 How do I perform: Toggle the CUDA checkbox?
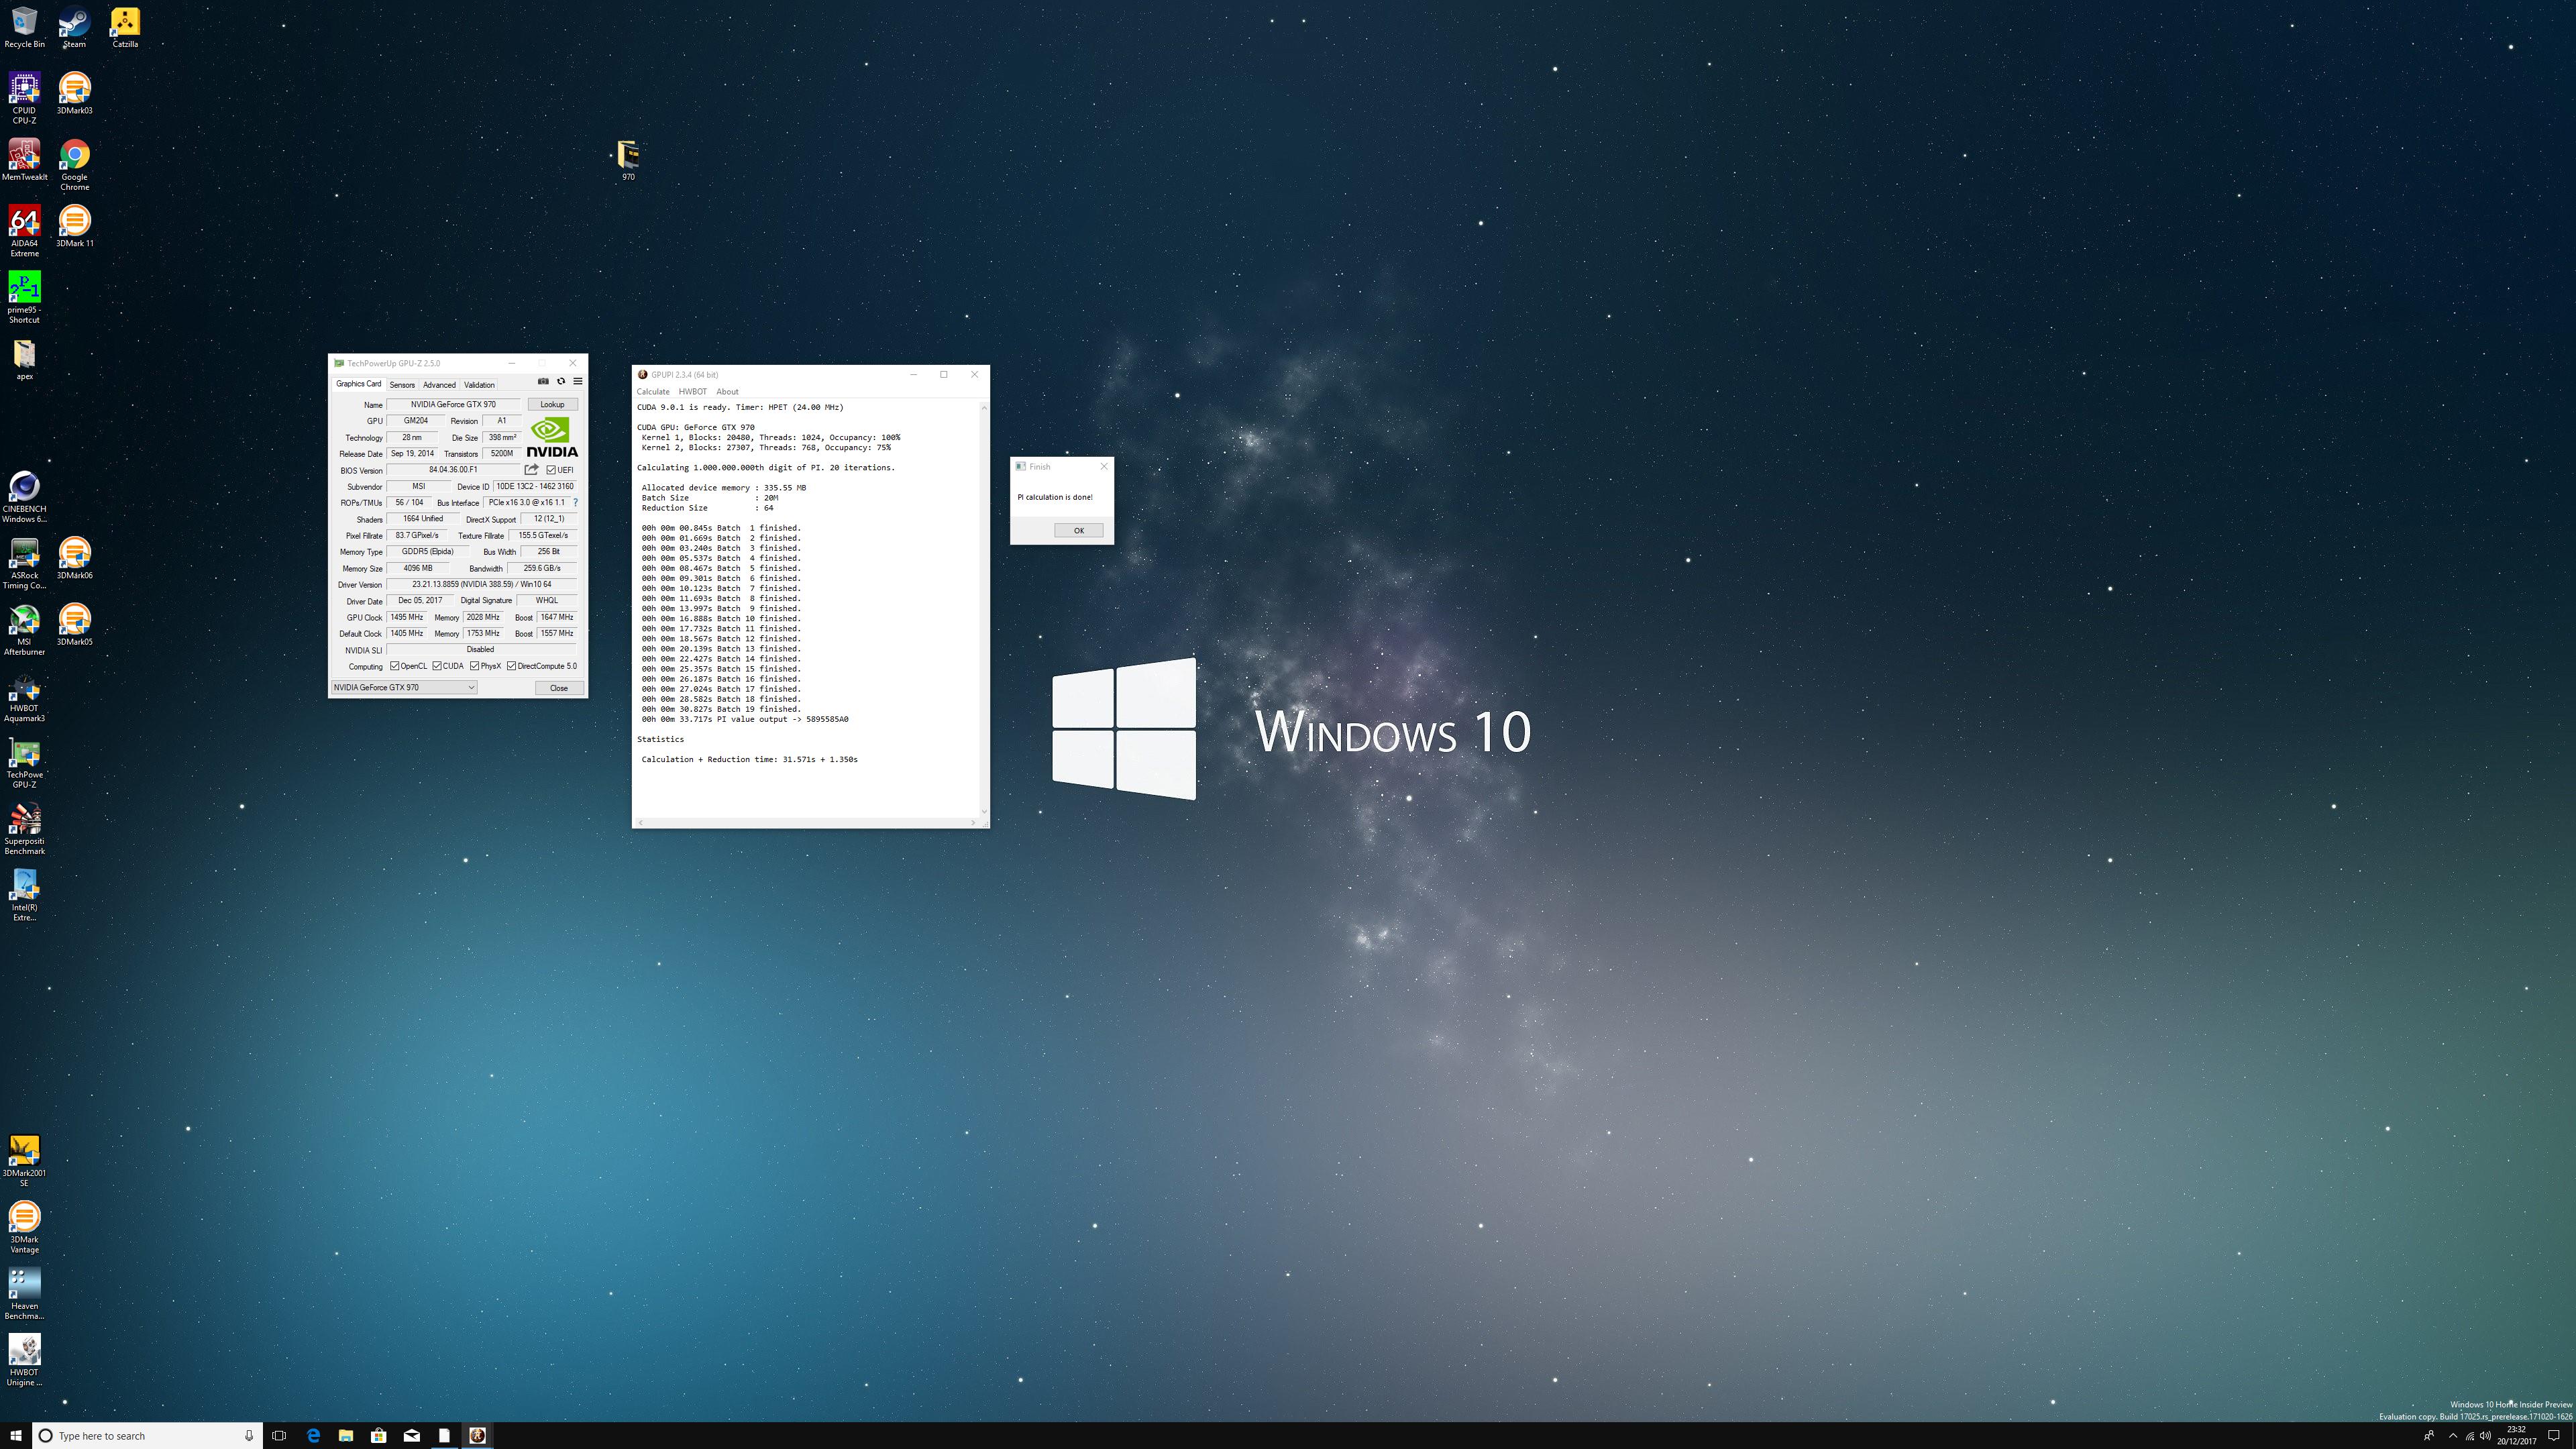point(437,666)
